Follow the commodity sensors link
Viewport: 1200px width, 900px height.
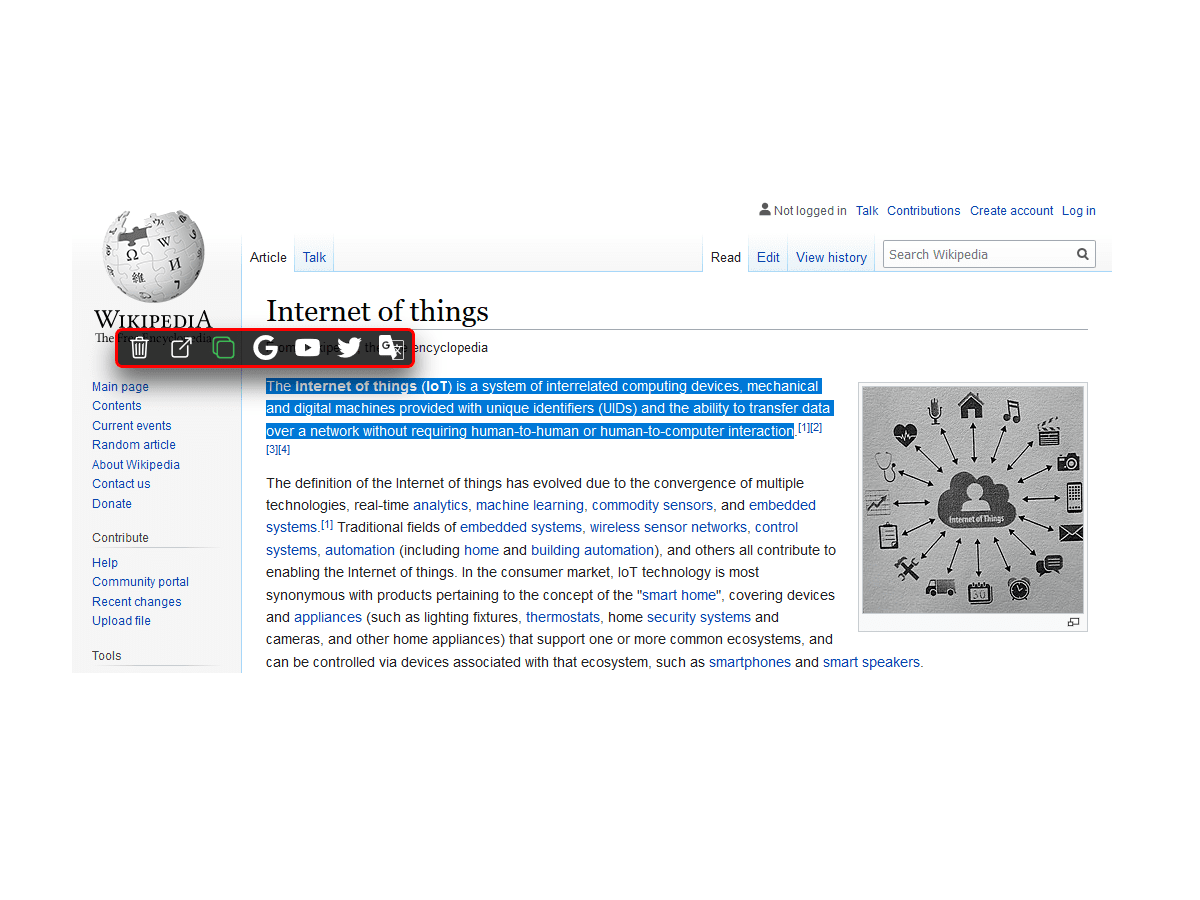652,505
